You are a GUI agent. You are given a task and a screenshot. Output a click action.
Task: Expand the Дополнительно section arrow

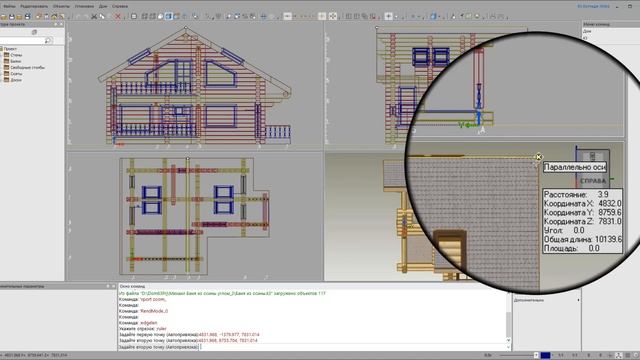pos(578,300)
